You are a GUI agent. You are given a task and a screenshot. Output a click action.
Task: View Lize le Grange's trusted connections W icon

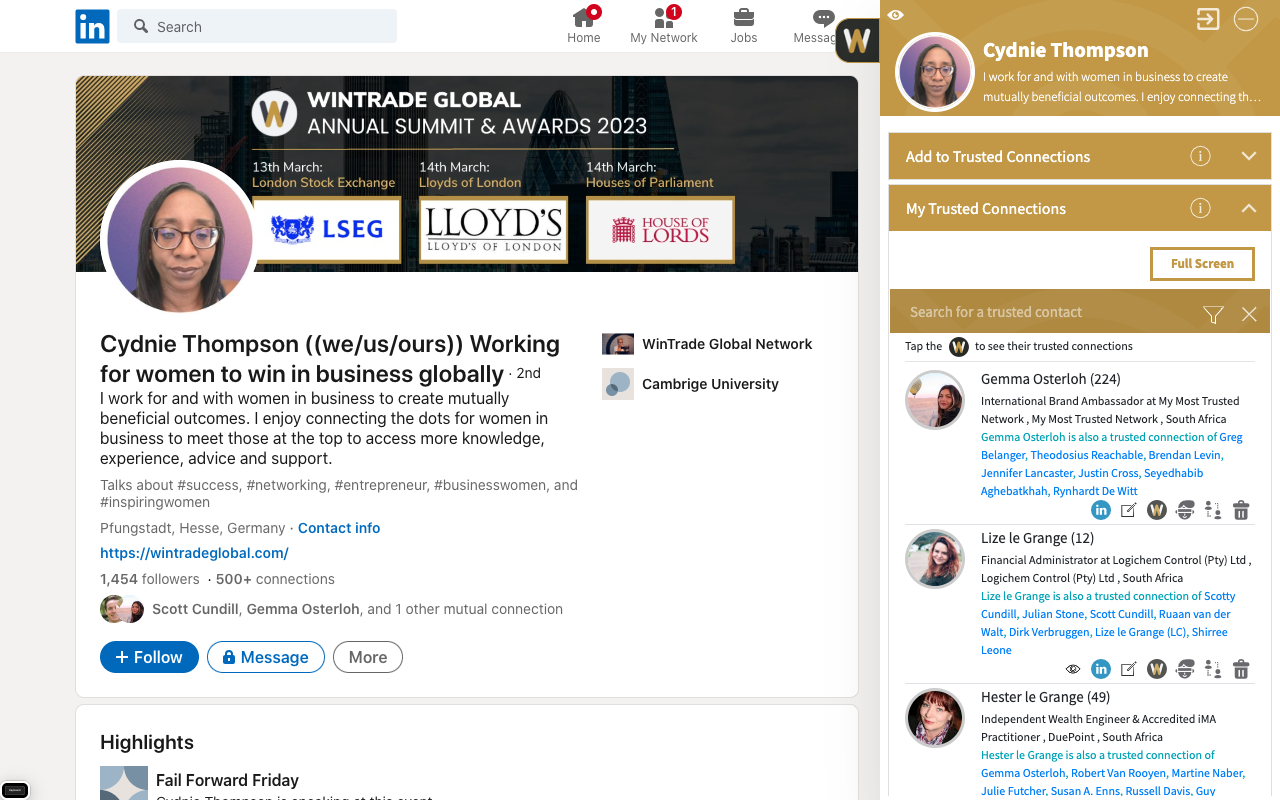pyautogui.click(x=1157, y=669)
